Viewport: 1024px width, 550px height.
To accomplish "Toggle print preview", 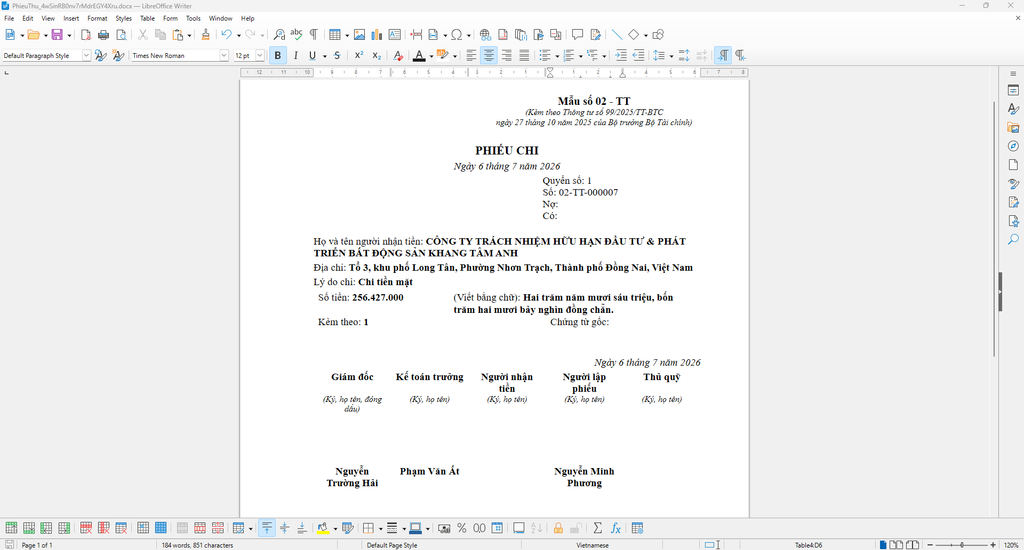I will (x=121, y=35).
